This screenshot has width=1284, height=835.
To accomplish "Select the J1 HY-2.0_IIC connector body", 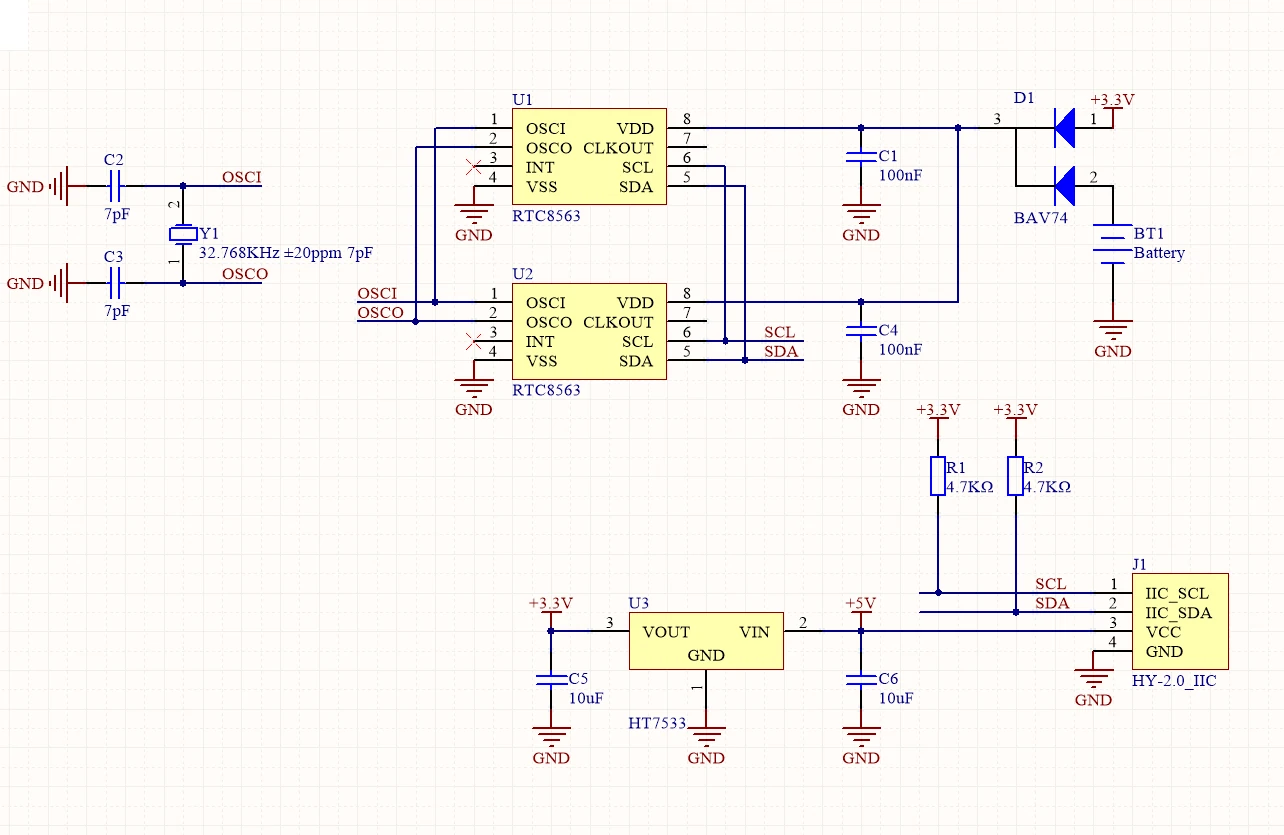I will (1179, 622).
